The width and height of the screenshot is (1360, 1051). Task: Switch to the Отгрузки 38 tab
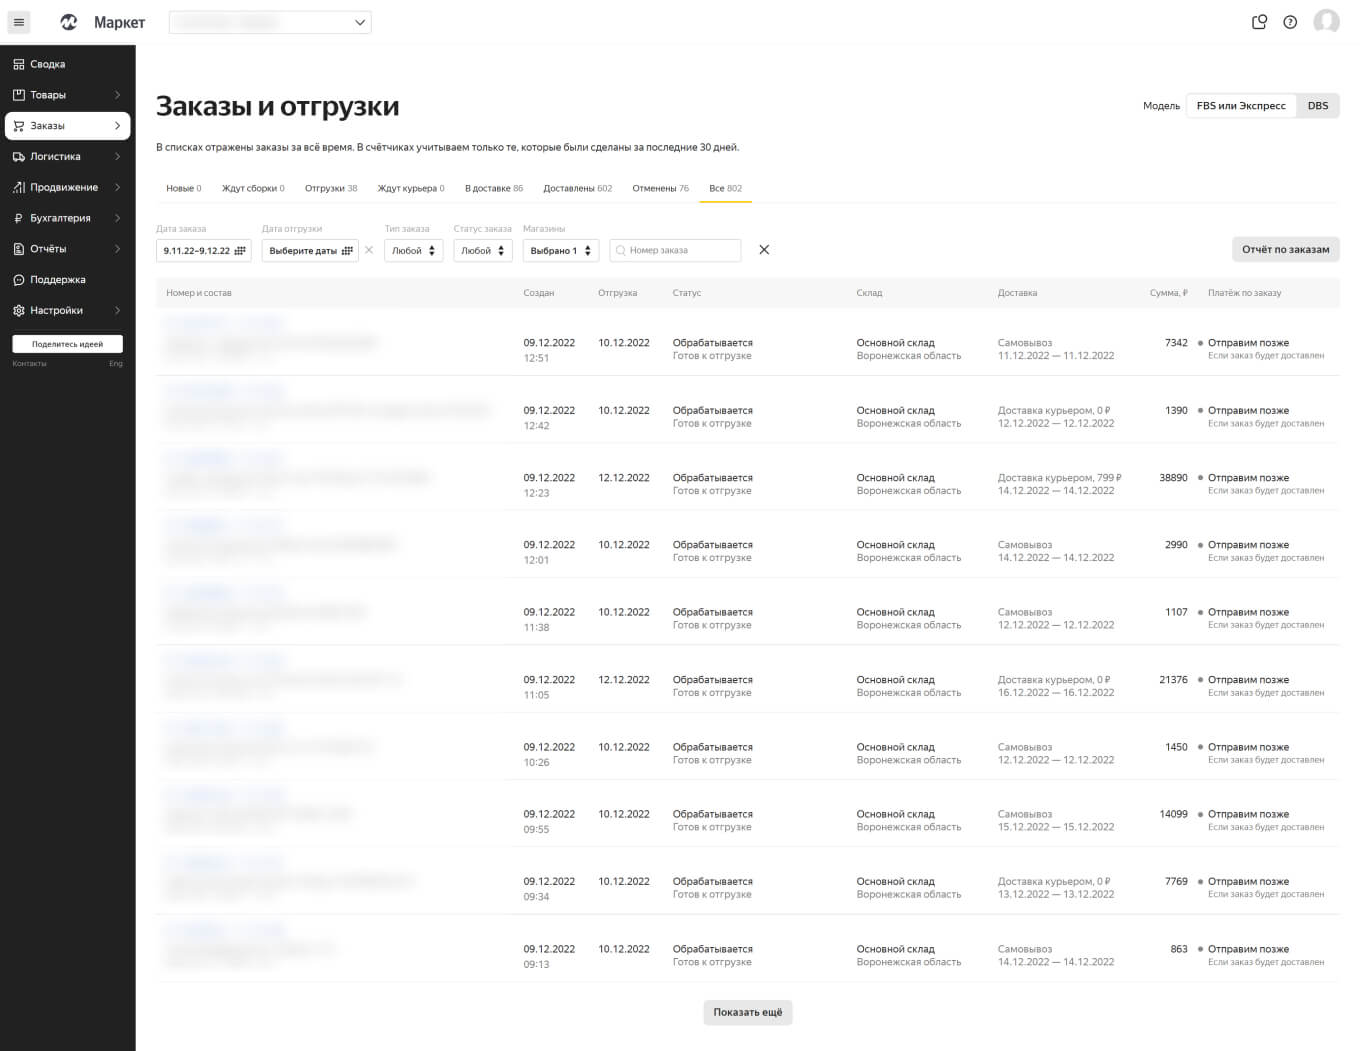pos(331,188)
